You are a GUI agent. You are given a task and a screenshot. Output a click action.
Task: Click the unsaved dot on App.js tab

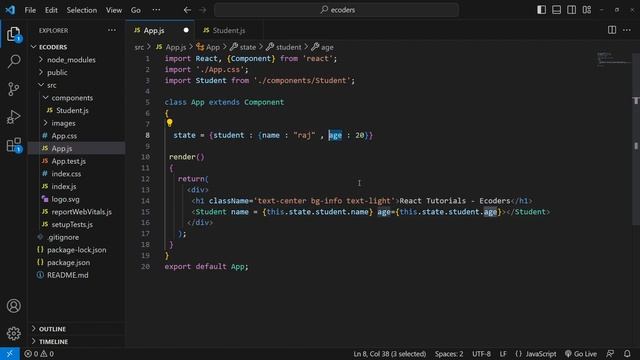(186, 30)
